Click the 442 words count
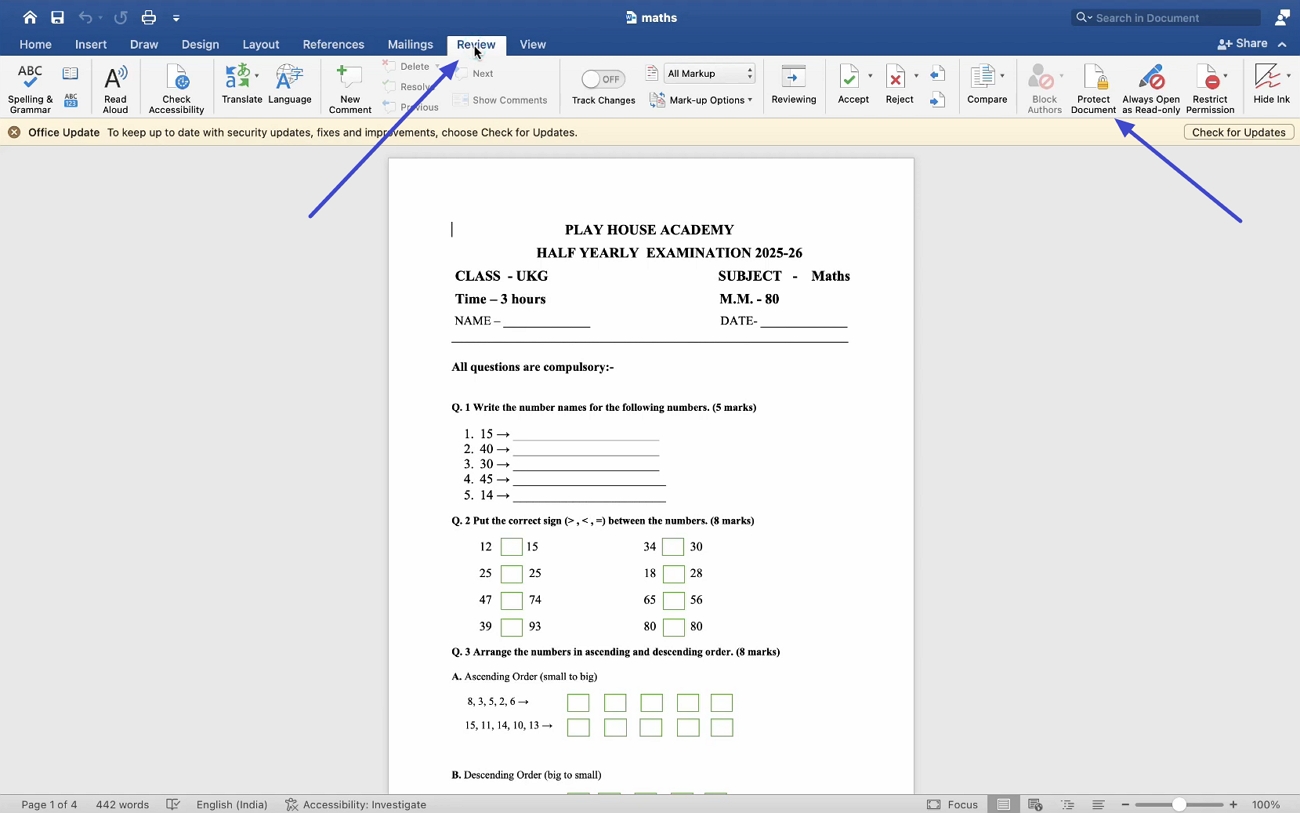This screenshot has height=813, width=1300. (x=122, y=804)
